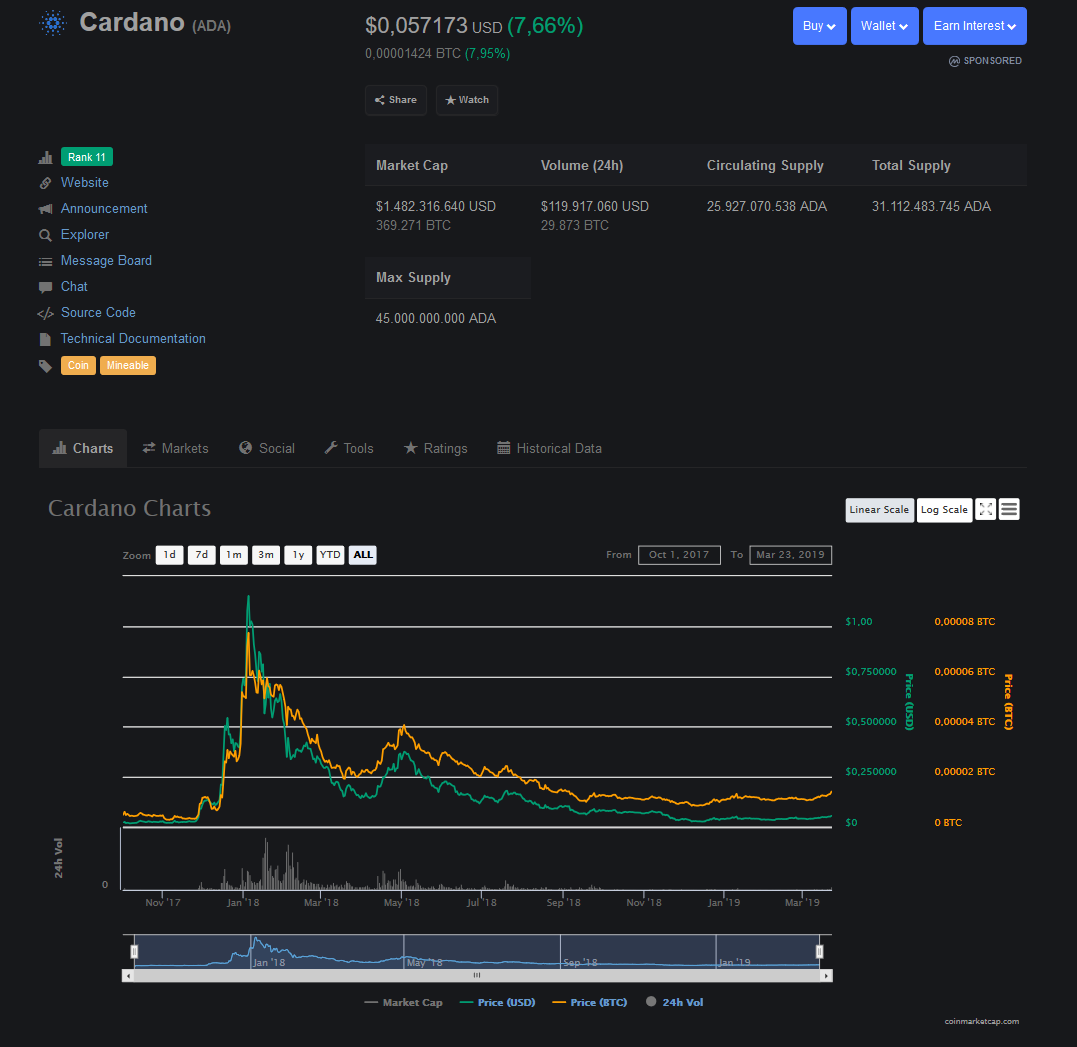Screen dimensions: 1077x1047
Task: Click the tag icon beside Coin
Action: (x=45, y=365)
